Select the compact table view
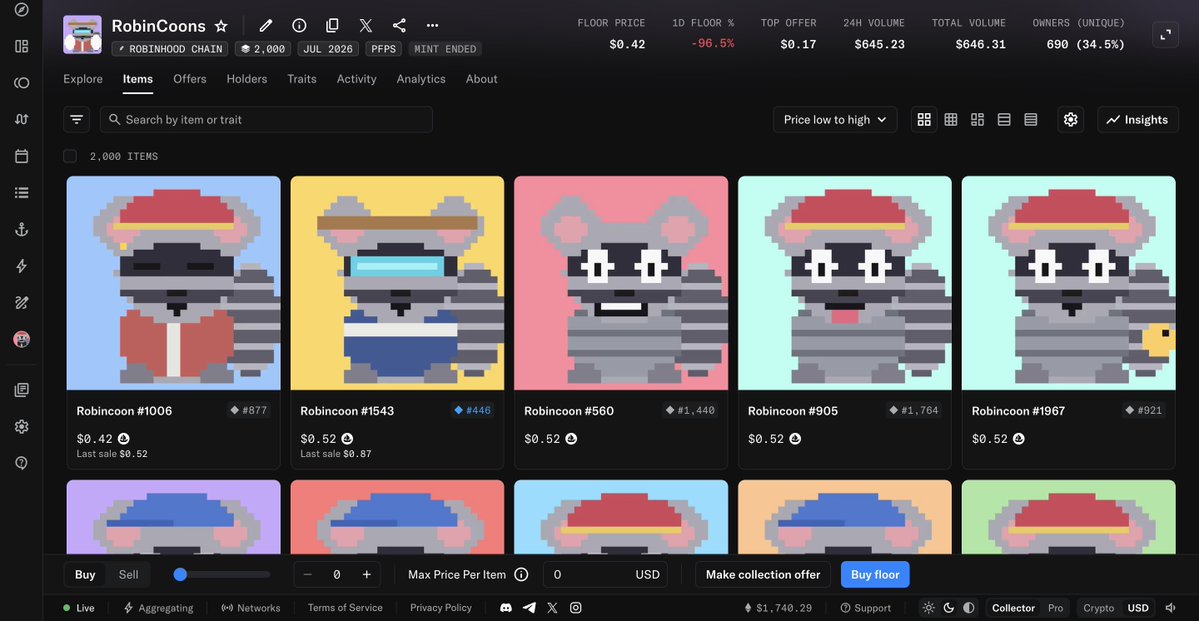The width and height of the screenshot is (1199, 621). point(1031,119)
